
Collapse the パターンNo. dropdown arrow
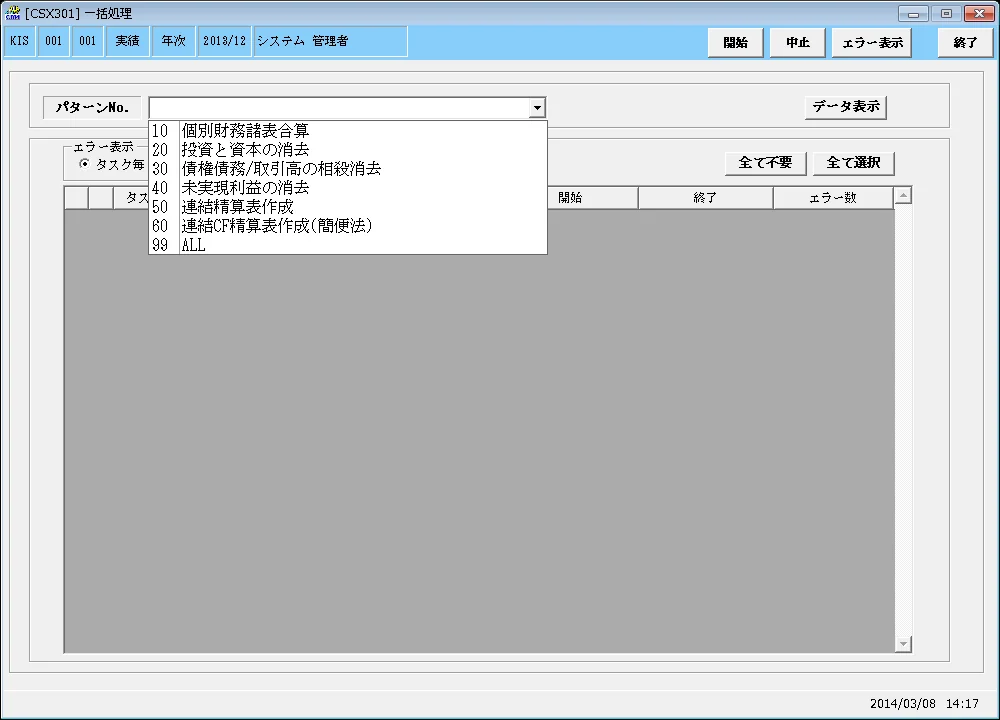pyautogui.click(x=537, y=108)
